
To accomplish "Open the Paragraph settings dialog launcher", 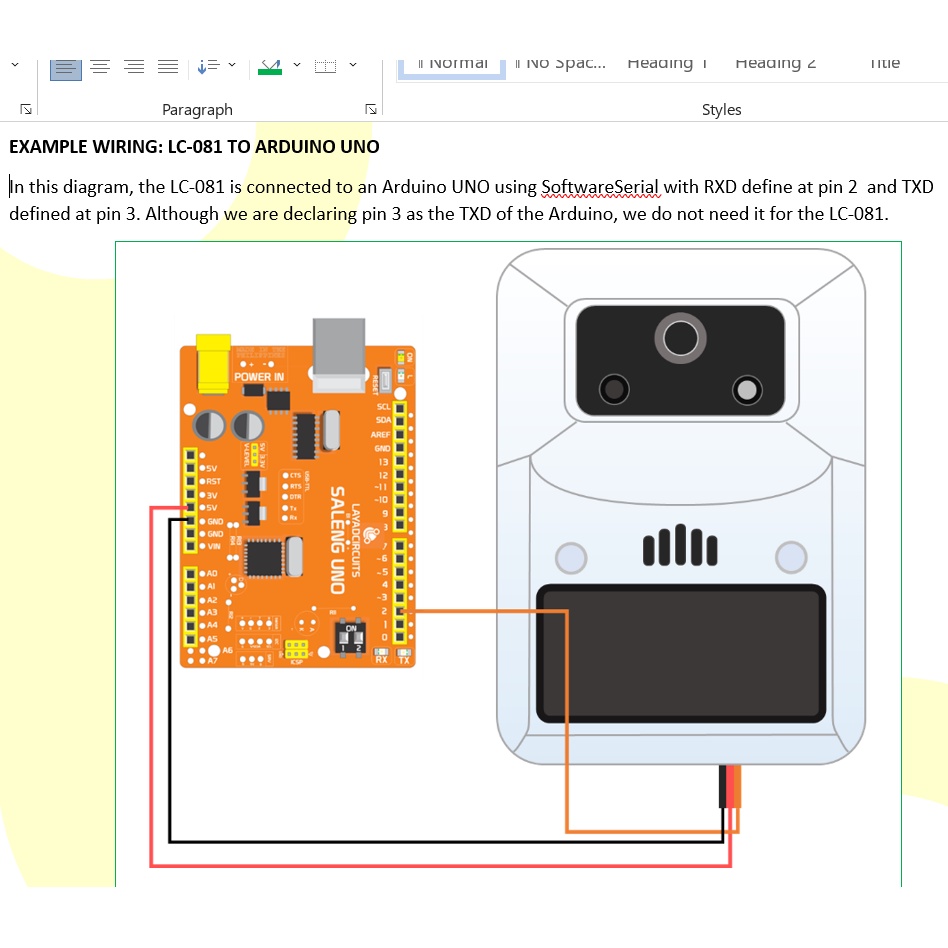I will tap(371, 109).
